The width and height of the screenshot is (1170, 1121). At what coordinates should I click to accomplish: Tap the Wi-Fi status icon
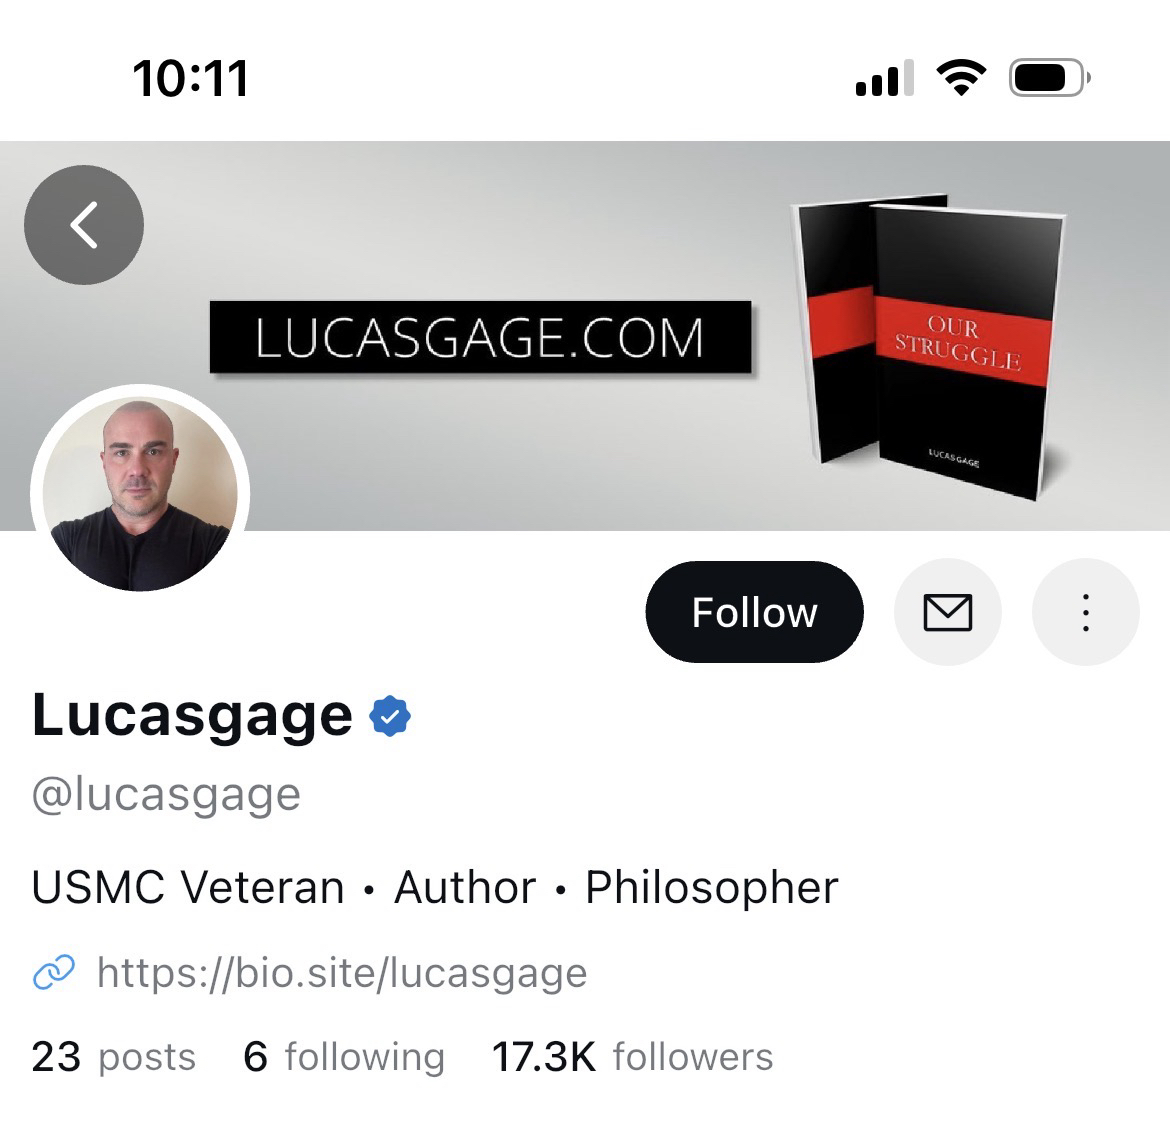coord(961,77)
